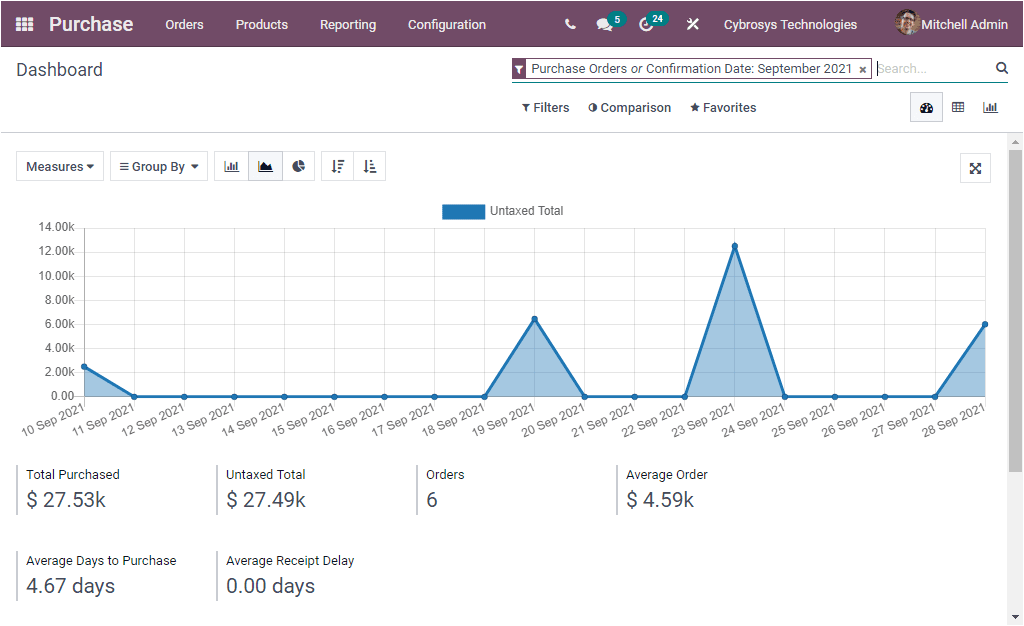Switch the graph to pie chart
This screenshot has width=1024, height=626.
(x=299, y=166)
